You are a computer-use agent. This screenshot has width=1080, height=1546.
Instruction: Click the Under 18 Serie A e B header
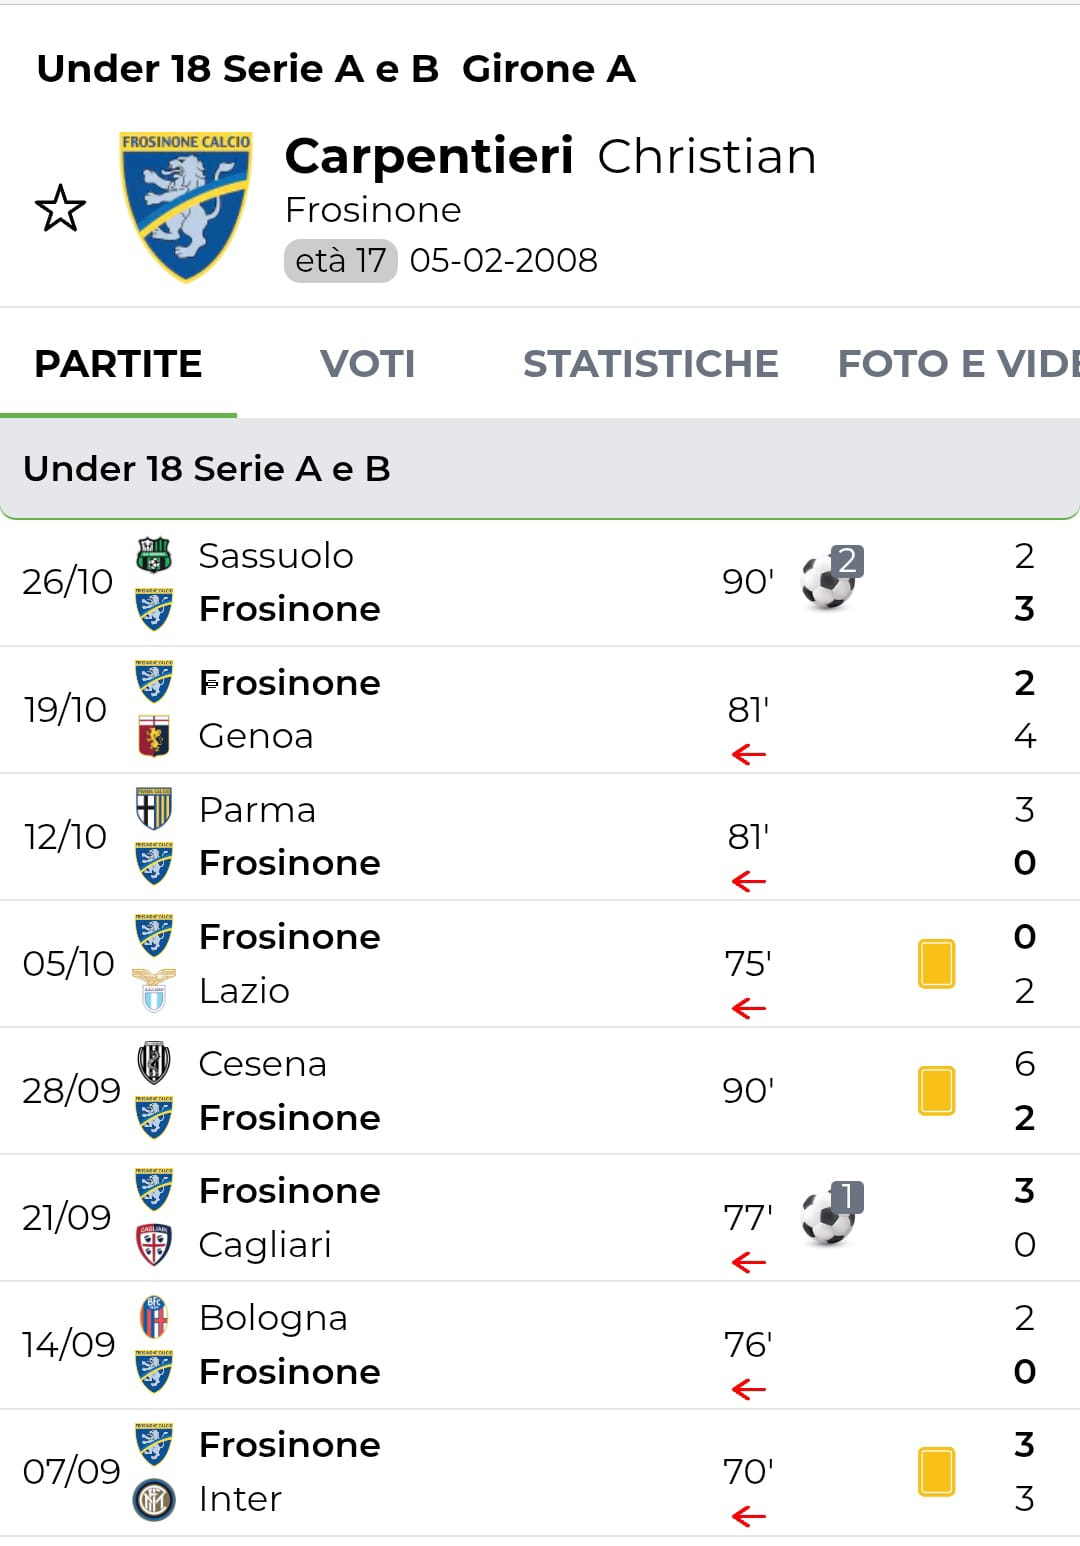(207, 469)
